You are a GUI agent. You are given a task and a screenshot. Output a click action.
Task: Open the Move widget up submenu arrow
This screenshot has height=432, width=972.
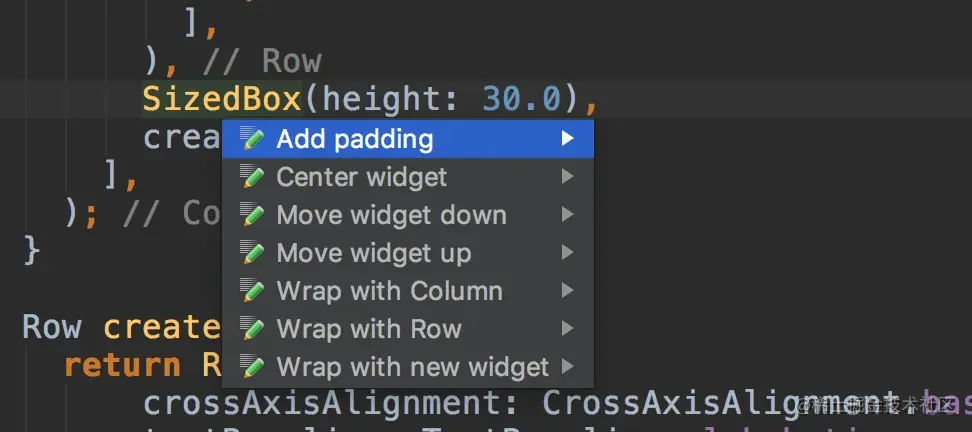click(x=567, y=253)
